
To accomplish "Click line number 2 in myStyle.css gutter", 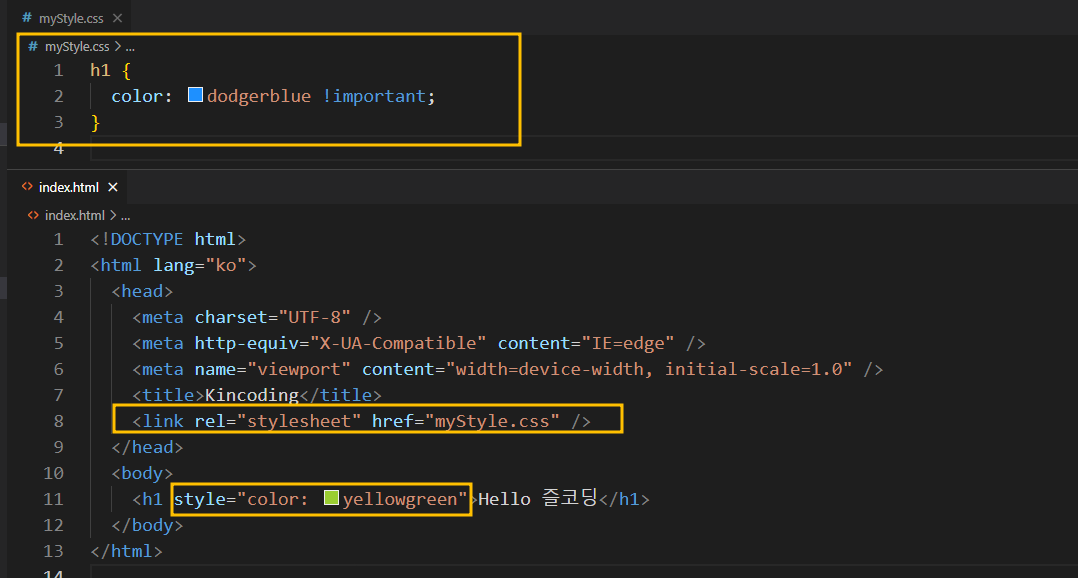I will 58,96.
